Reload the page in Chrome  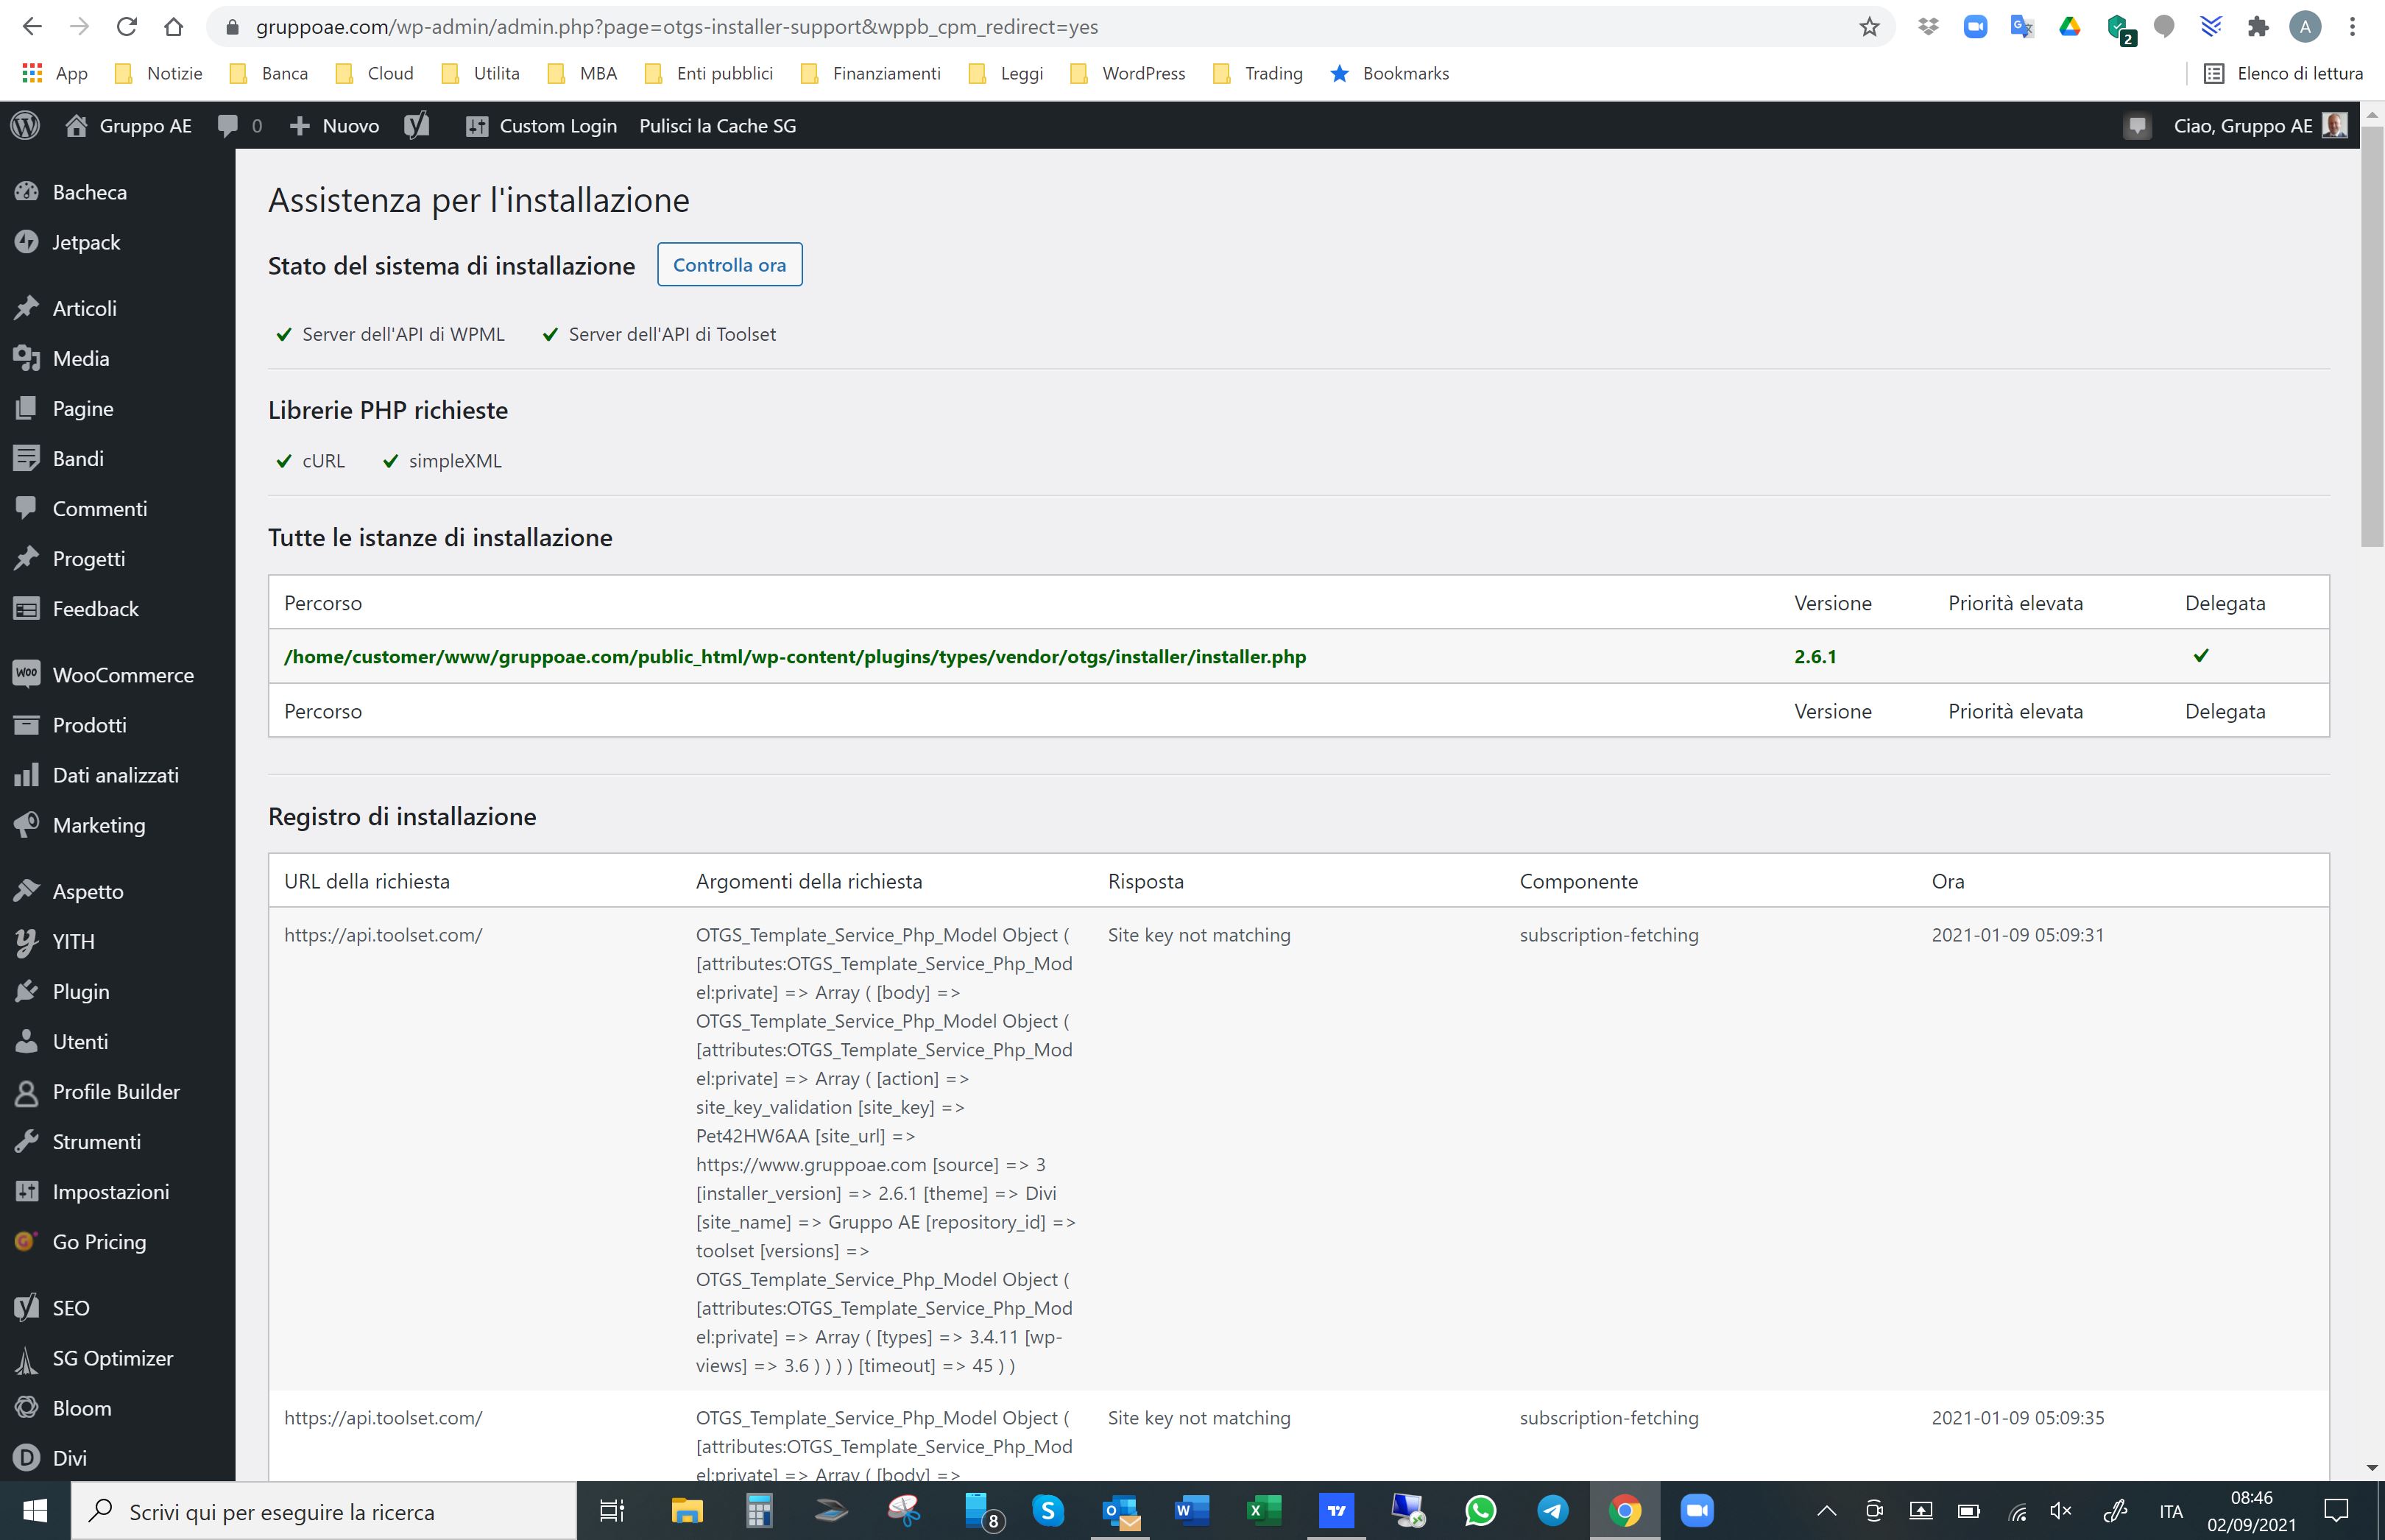click(126, 27)
